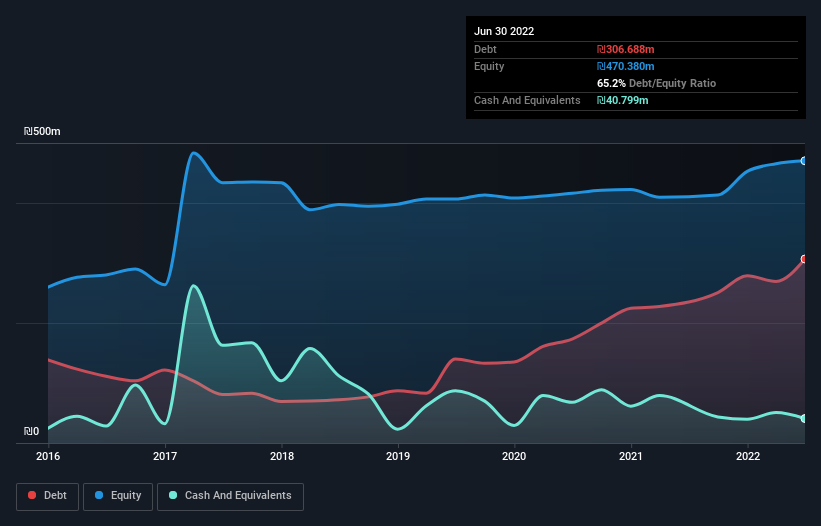Image resolution: width=821 pixels, height=526 pixels.
Task: Toggle the Equity series legend button
Action: [118, 496]
